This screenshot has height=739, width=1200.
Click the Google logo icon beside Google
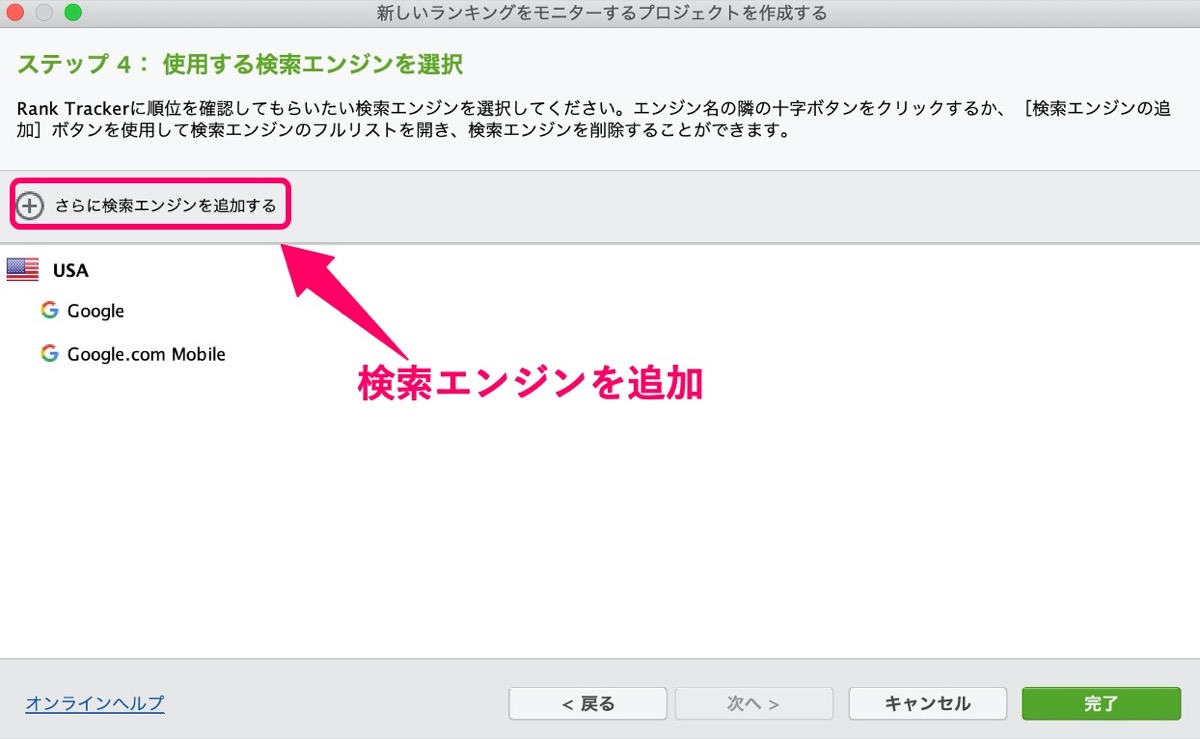pyautogui.click(x=50, y=311)
